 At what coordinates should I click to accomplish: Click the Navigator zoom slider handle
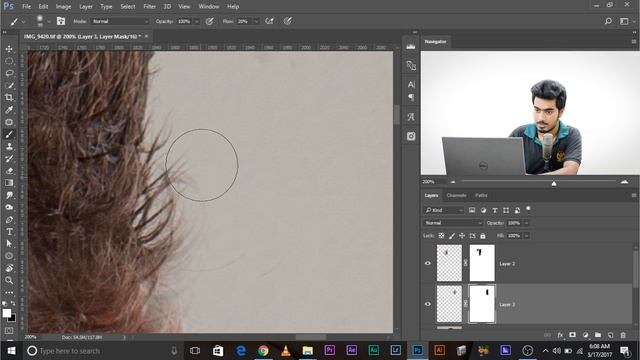554,183
